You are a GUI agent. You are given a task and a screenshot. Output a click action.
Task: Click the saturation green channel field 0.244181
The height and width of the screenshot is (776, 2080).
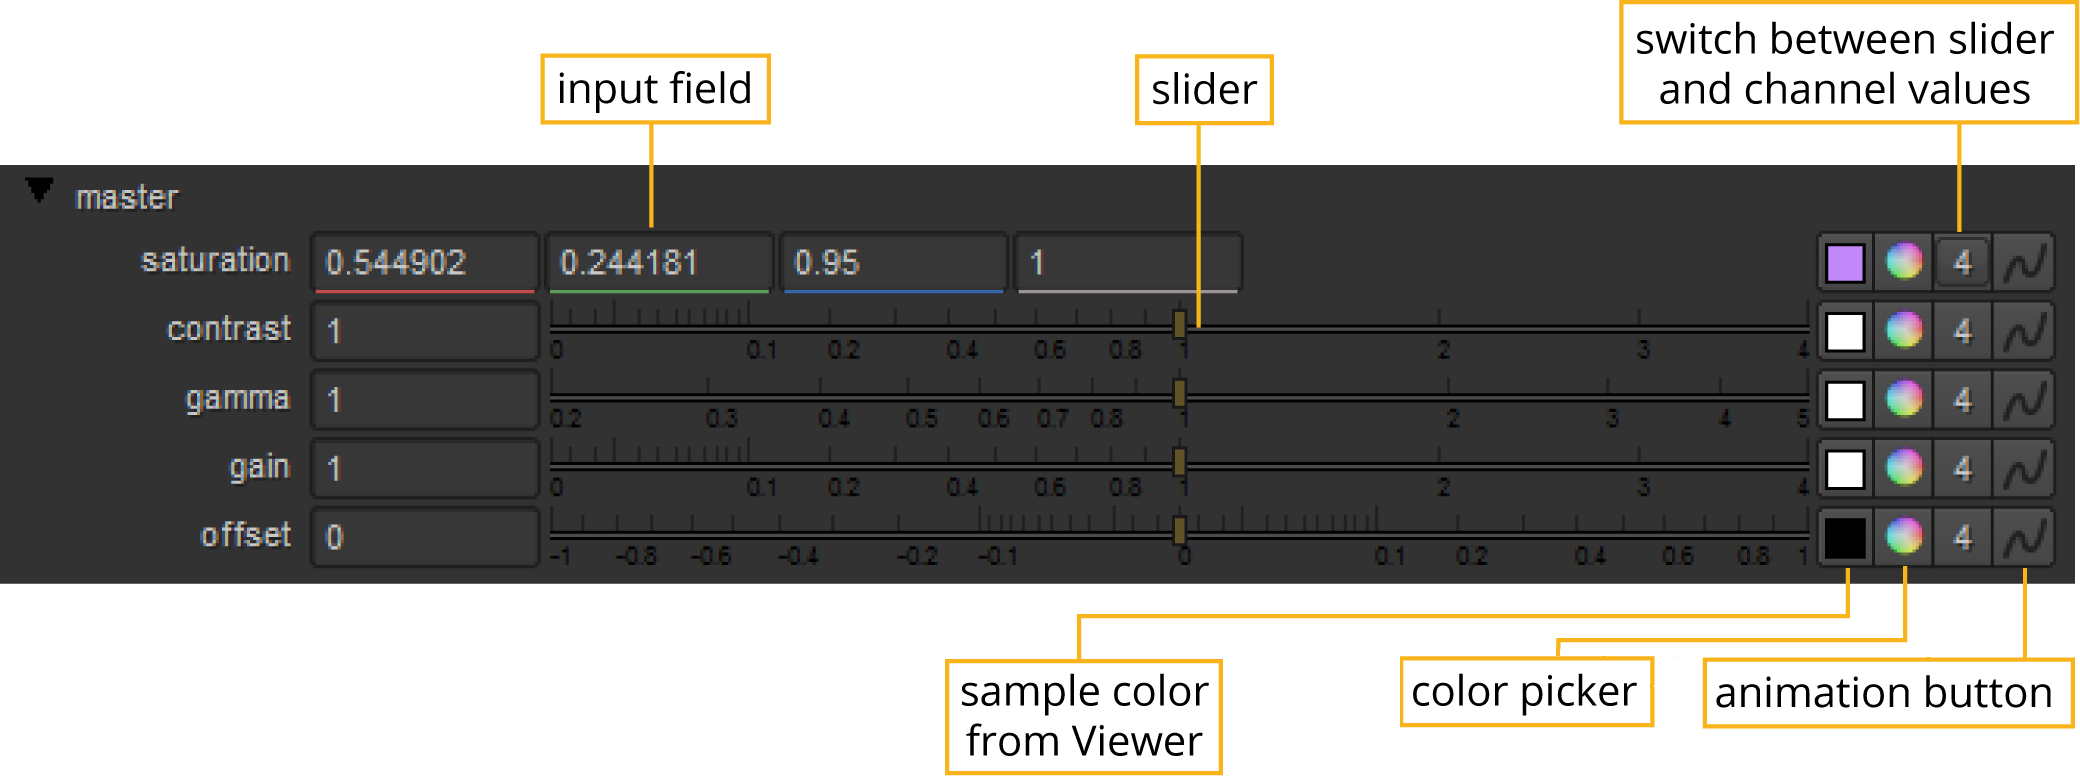coord(658,263)
